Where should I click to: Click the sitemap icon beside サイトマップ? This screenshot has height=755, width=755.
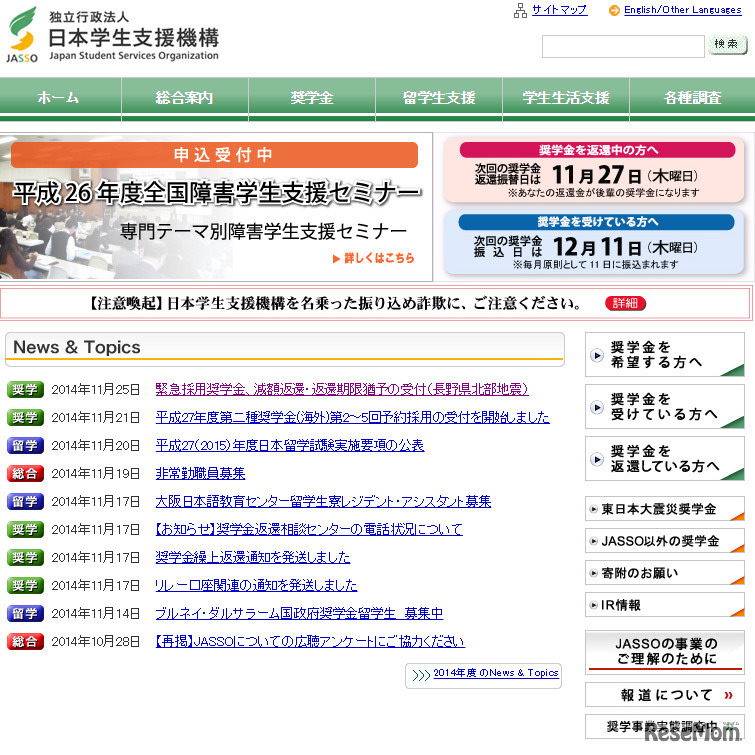point(520,10)
